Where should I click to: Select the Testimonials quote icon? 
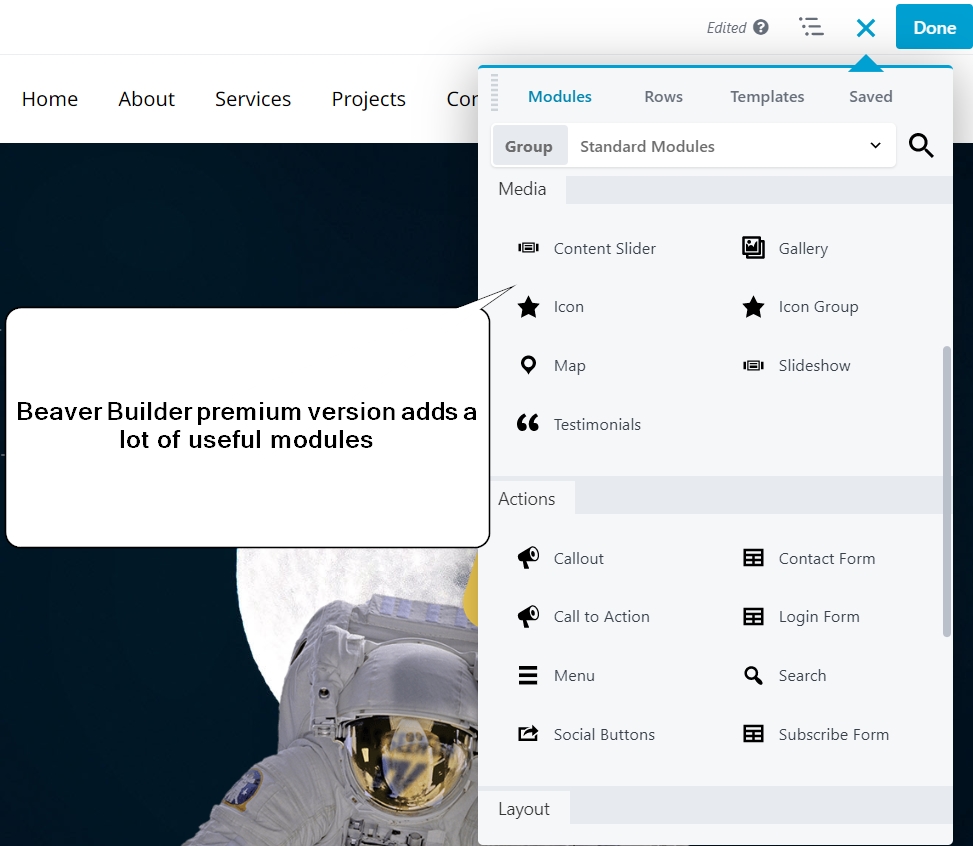(528, 423)
